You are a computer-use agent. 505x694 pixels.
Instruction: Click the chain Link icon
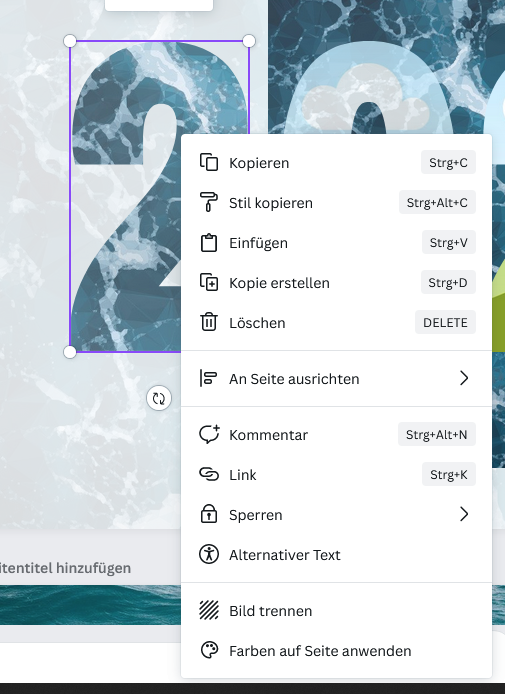point(209,474)
